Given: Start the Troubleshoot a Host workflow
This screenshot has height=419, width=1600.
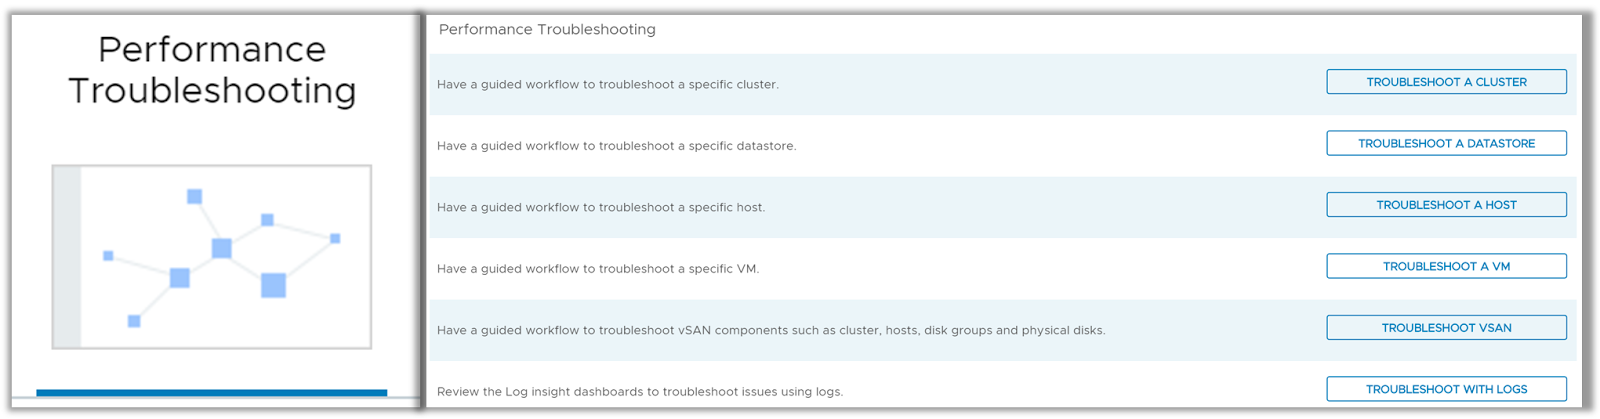Looking at the screenshot, I should [1446, 205].
